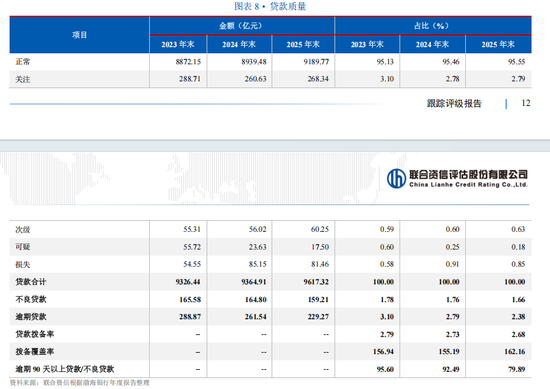Click the China Lianhe Credit Rating logo icon
The height and width of the screenshot is (389, 550).
(396, 178)
